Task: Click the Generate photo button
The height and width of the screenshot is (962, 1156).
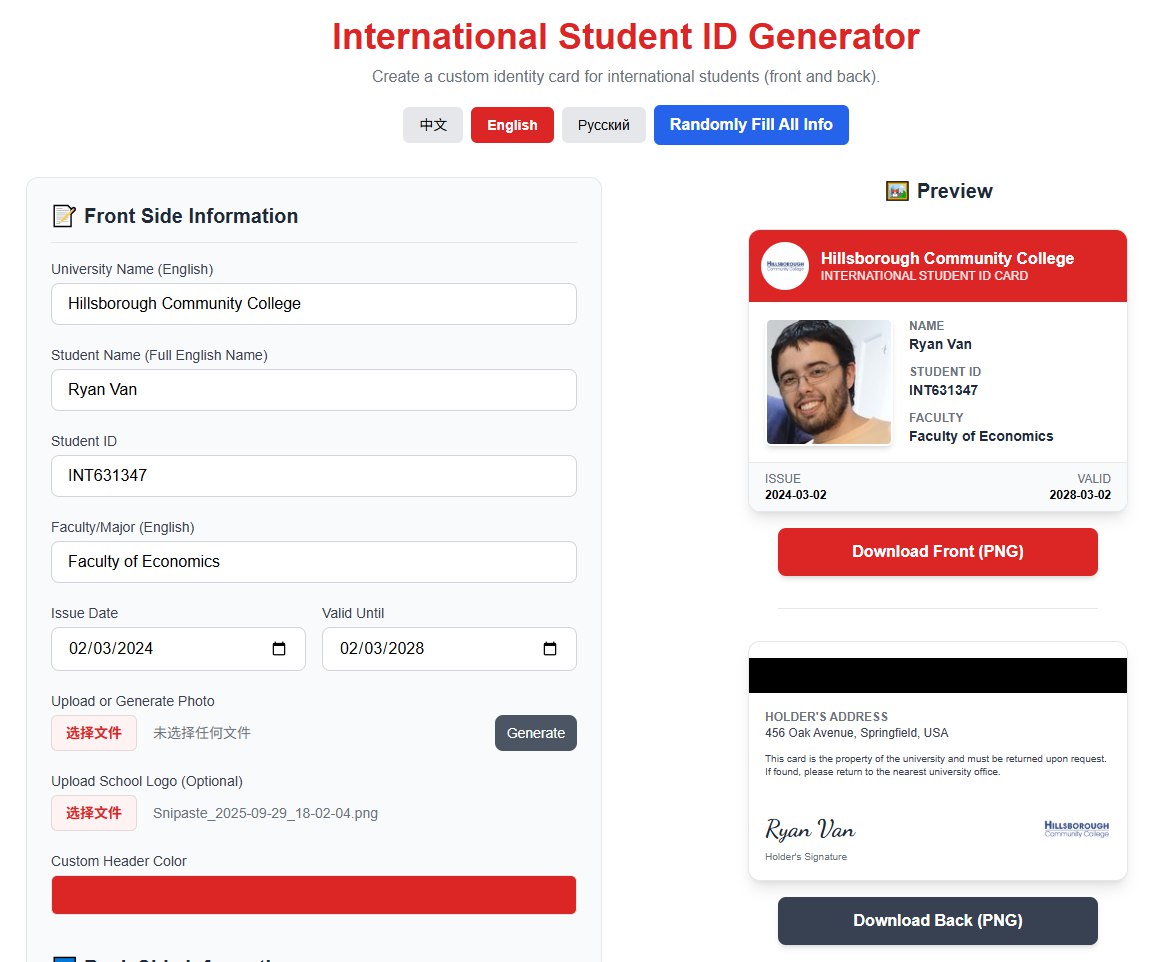Action: 535,733
